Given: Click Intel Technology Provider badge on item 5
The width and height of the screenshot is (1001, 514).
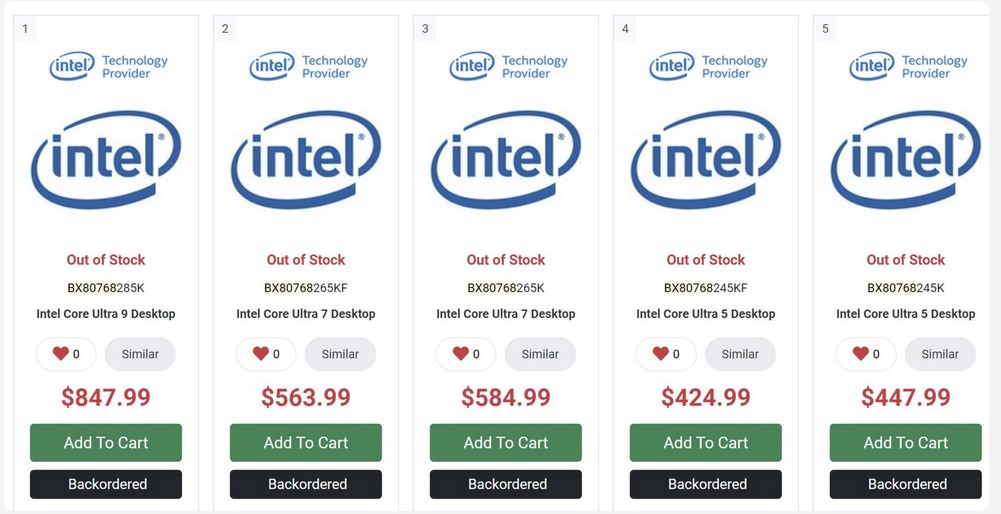Looking at the screenshot, I should (906, 66).
